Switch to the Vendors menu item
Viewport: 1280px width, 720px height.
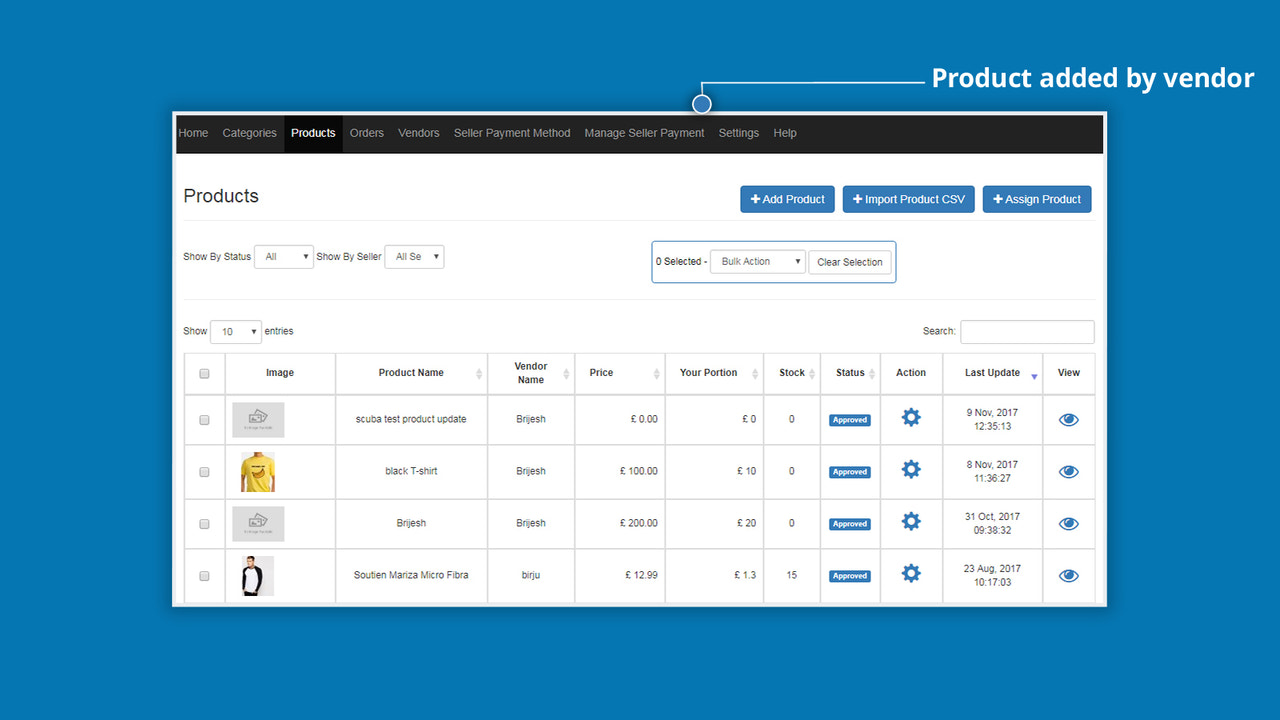coord(418,133)
